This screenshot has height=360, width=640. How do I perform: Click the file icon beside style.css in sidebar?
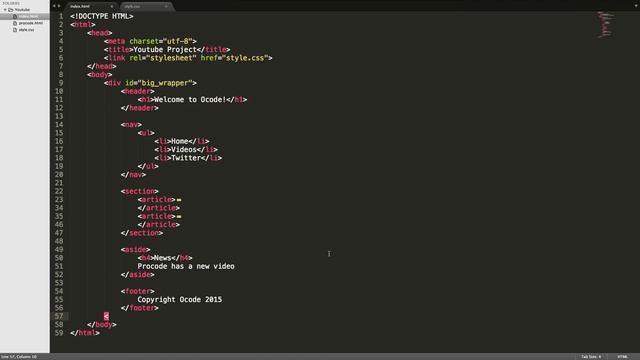[x=15, y=30]
